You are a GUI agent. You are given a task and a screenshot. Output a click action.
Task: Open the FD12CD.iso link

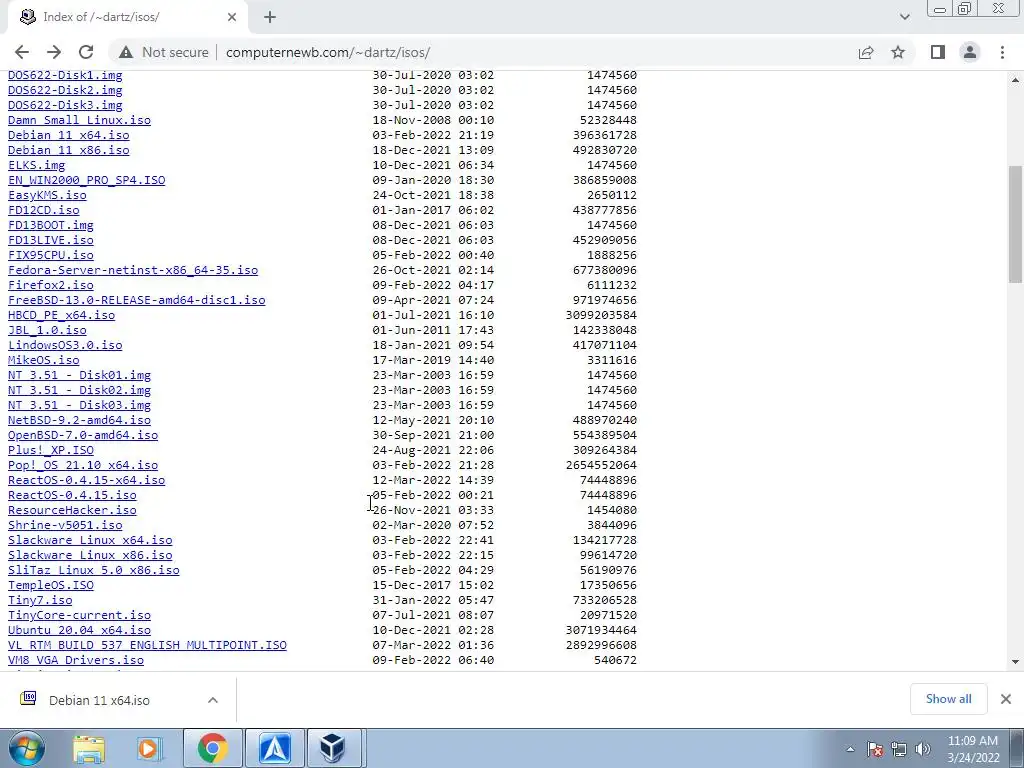(44, 210)
